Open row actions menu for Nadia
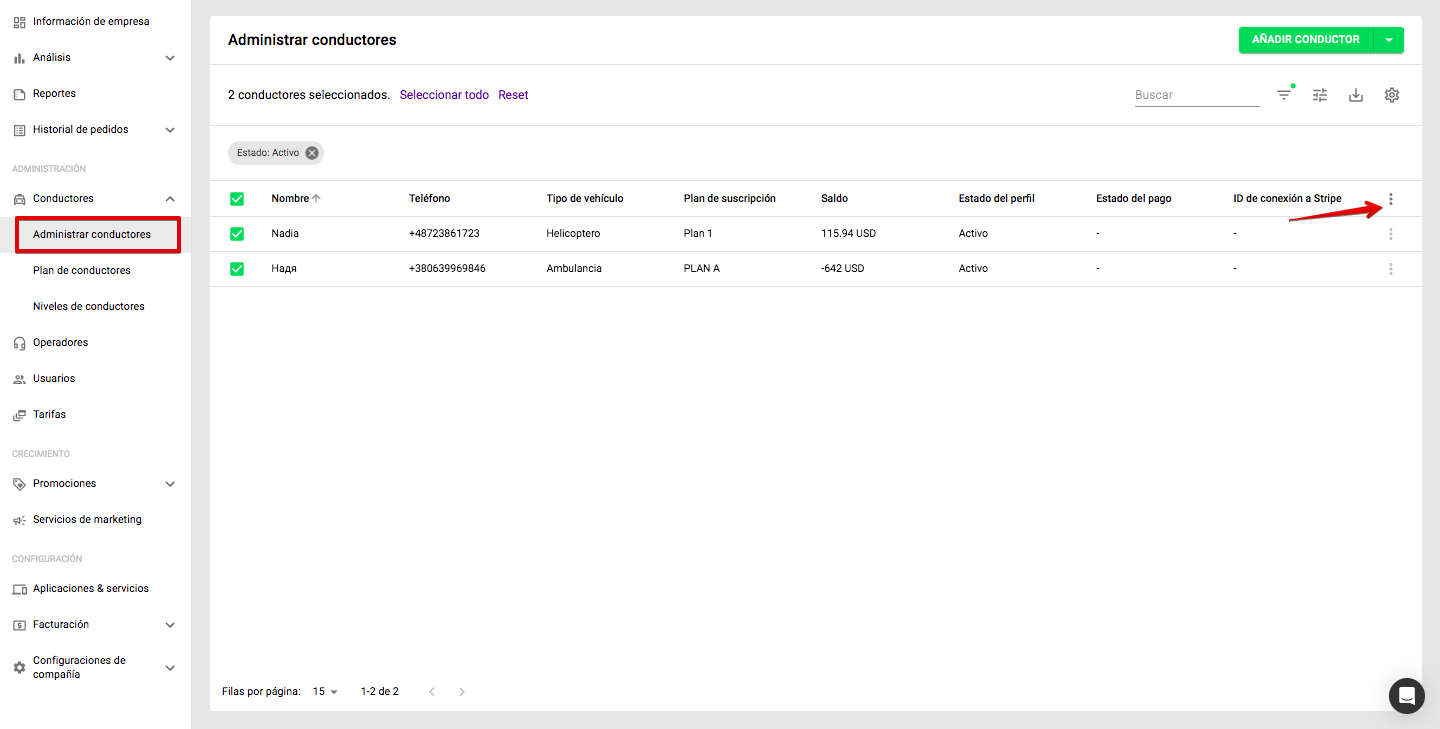Viewport: 1440px width, 729px height. point(1390,234)
